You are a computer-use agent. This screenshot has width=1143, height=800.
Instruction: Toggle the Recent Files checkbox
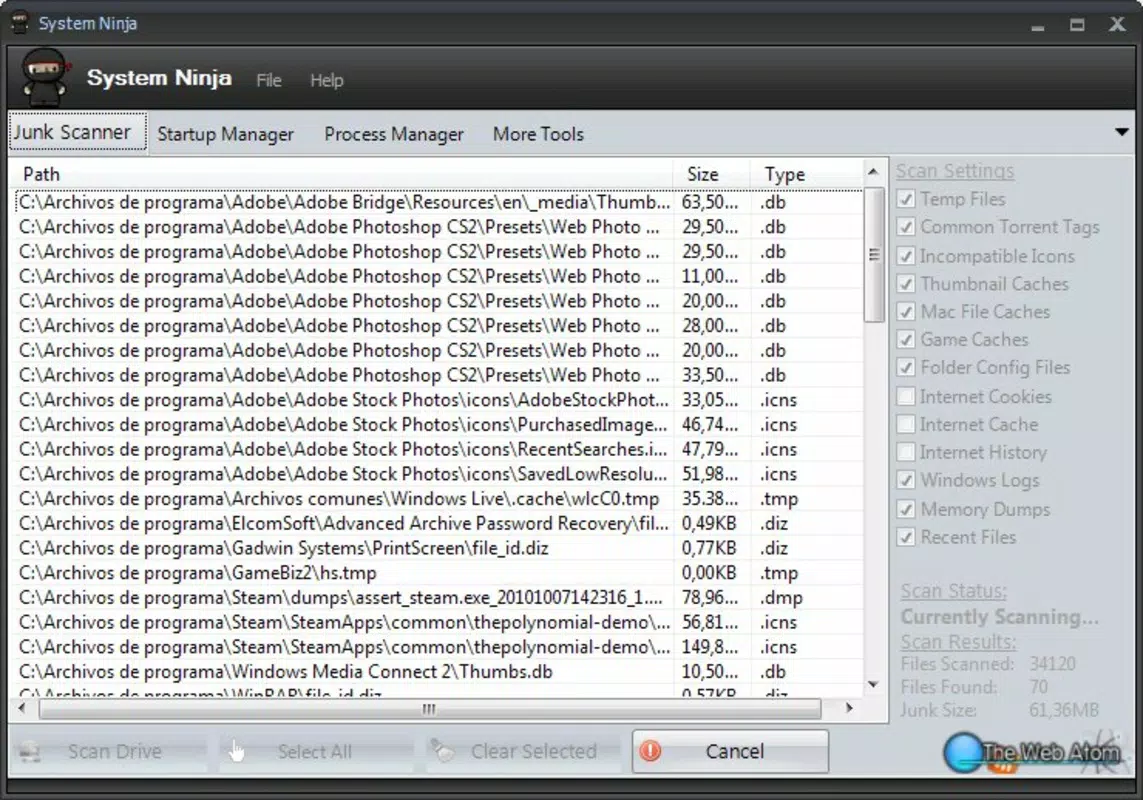click(905, 537)
